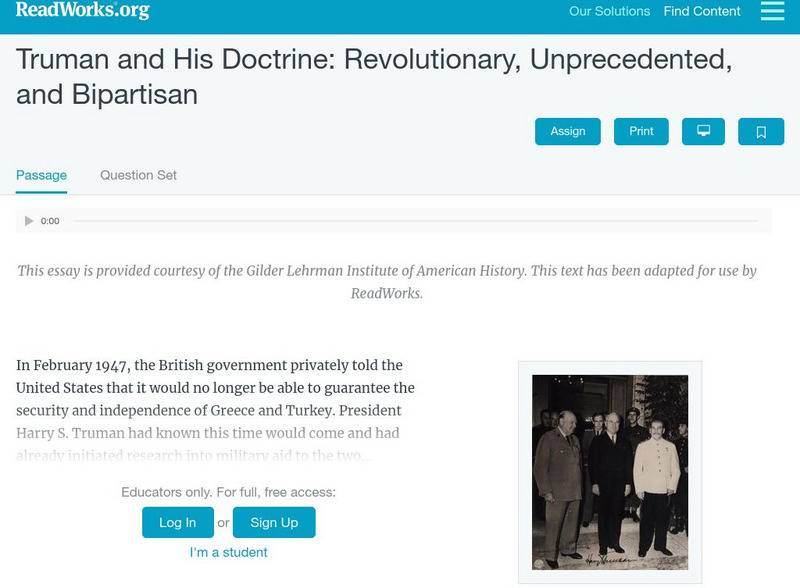
Task: Click the Assign button
Action: [568, 132]
